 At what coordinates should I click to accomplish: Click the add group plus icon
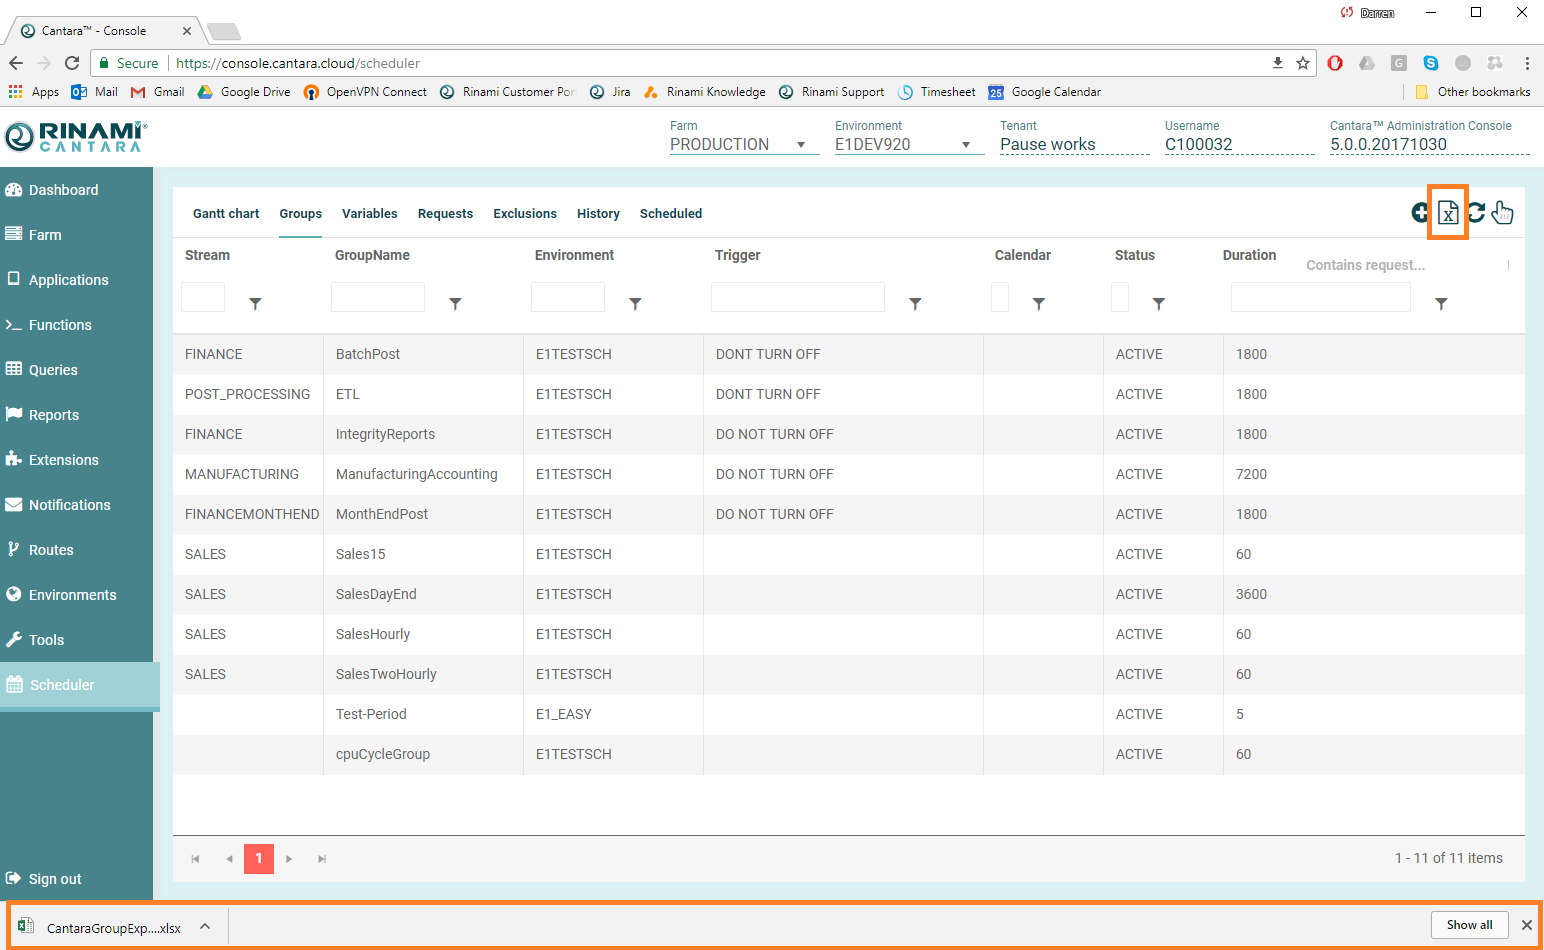click(1420, 212)
